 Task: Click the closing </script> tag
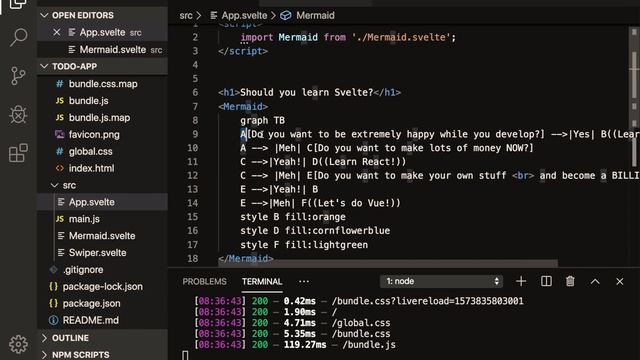point(243,51)
